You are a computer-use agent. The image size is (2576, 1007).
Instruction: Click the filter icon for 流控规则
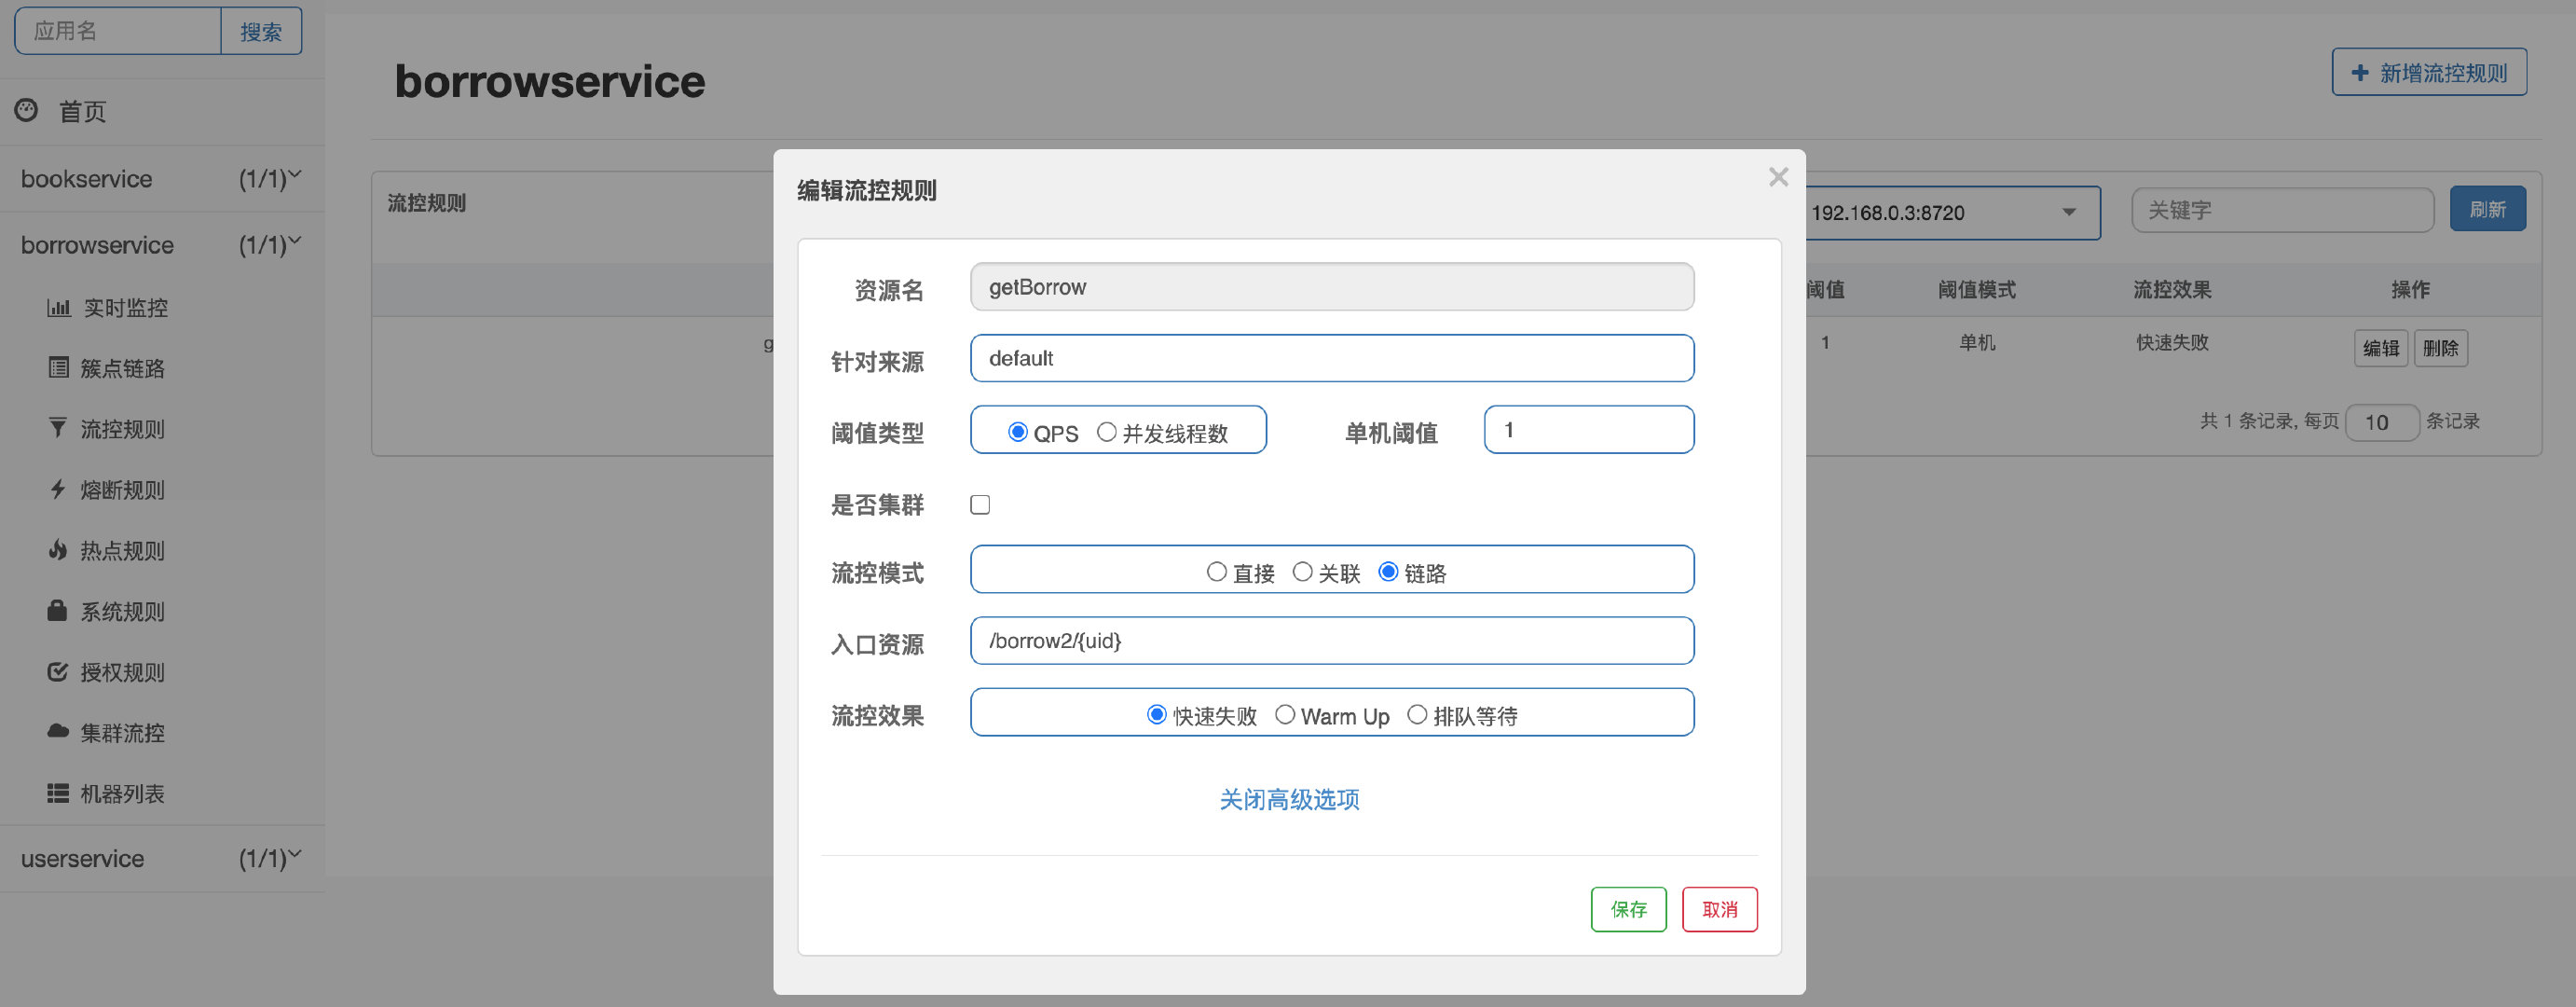58,429
